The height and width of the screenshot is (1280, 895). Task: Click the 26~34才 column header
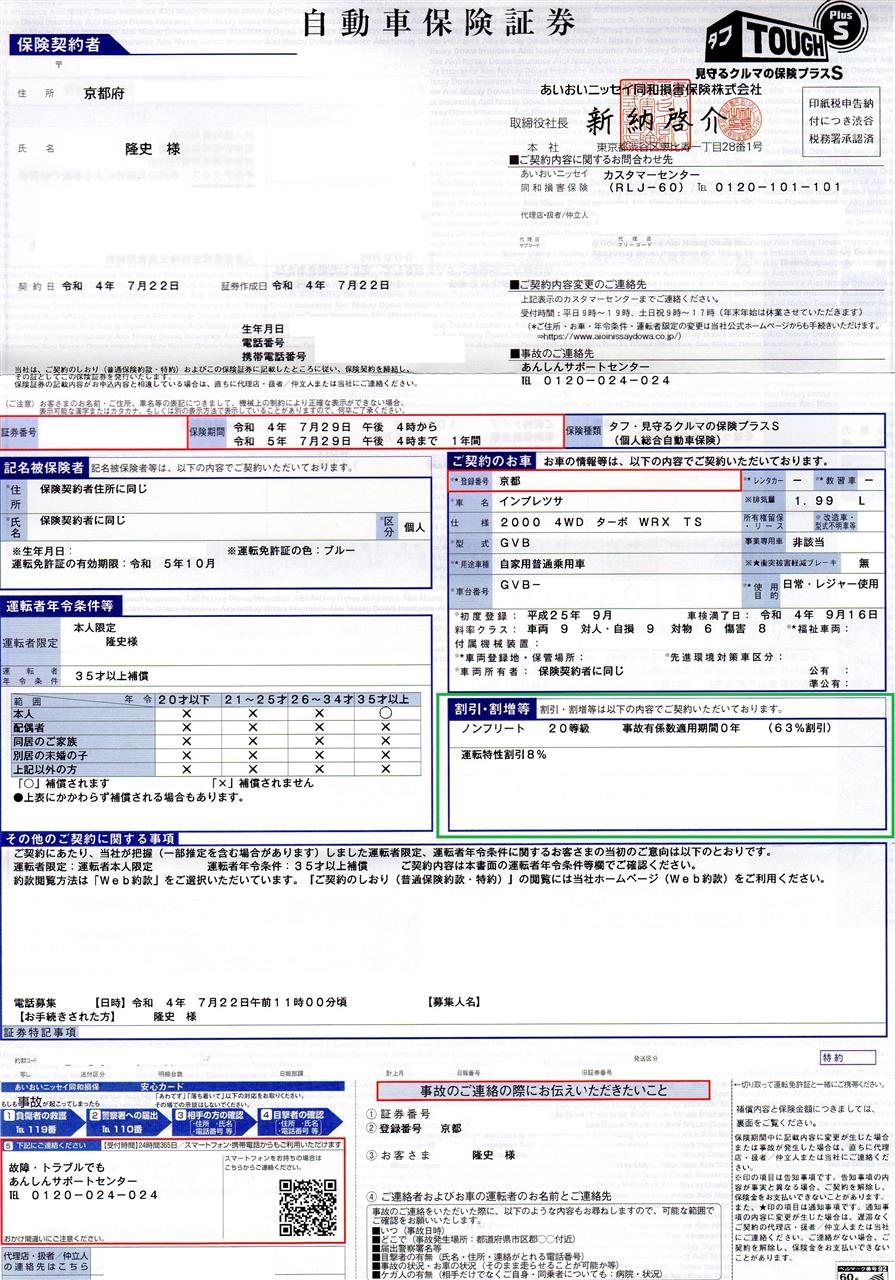click(x=320, y=700)
